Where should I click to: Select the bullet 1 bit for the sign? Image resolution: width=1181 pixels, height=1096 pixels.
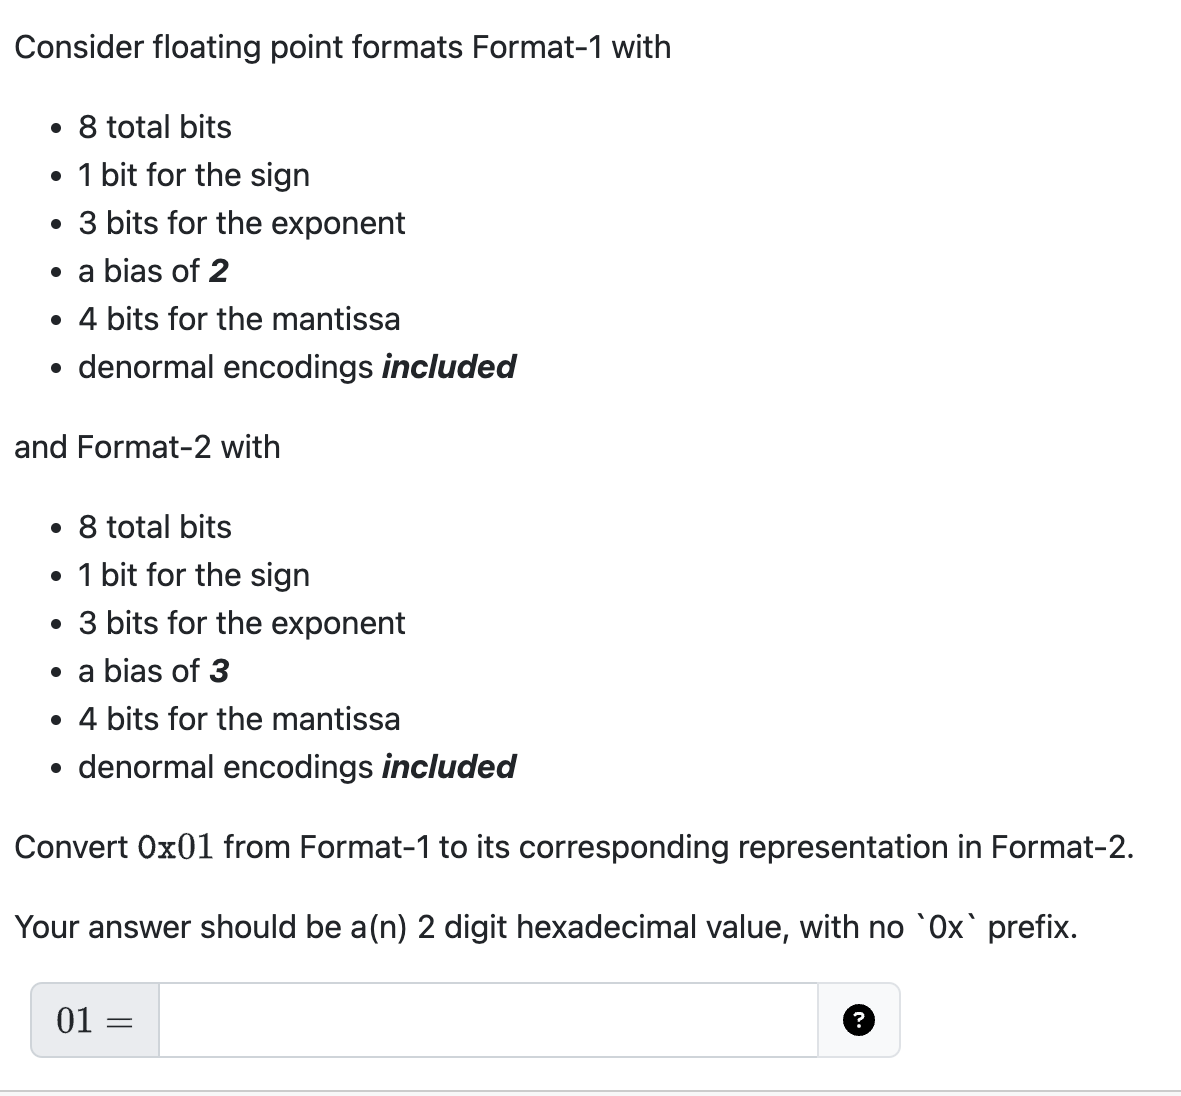click(193, 175)
